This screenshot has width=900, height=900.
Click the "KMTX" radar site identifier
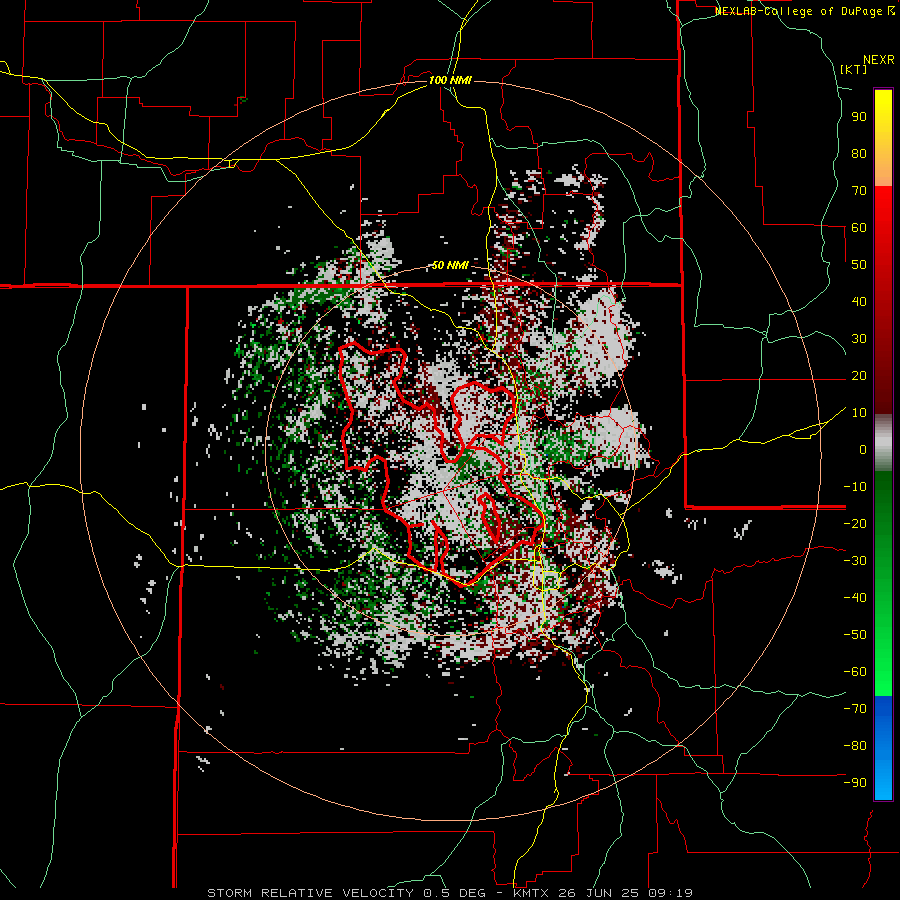click(529, 893)
